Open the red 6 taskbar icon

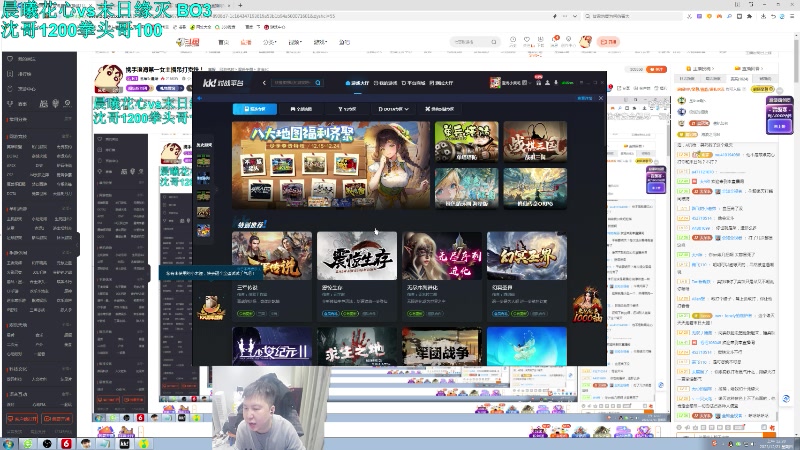pos(66,443)
